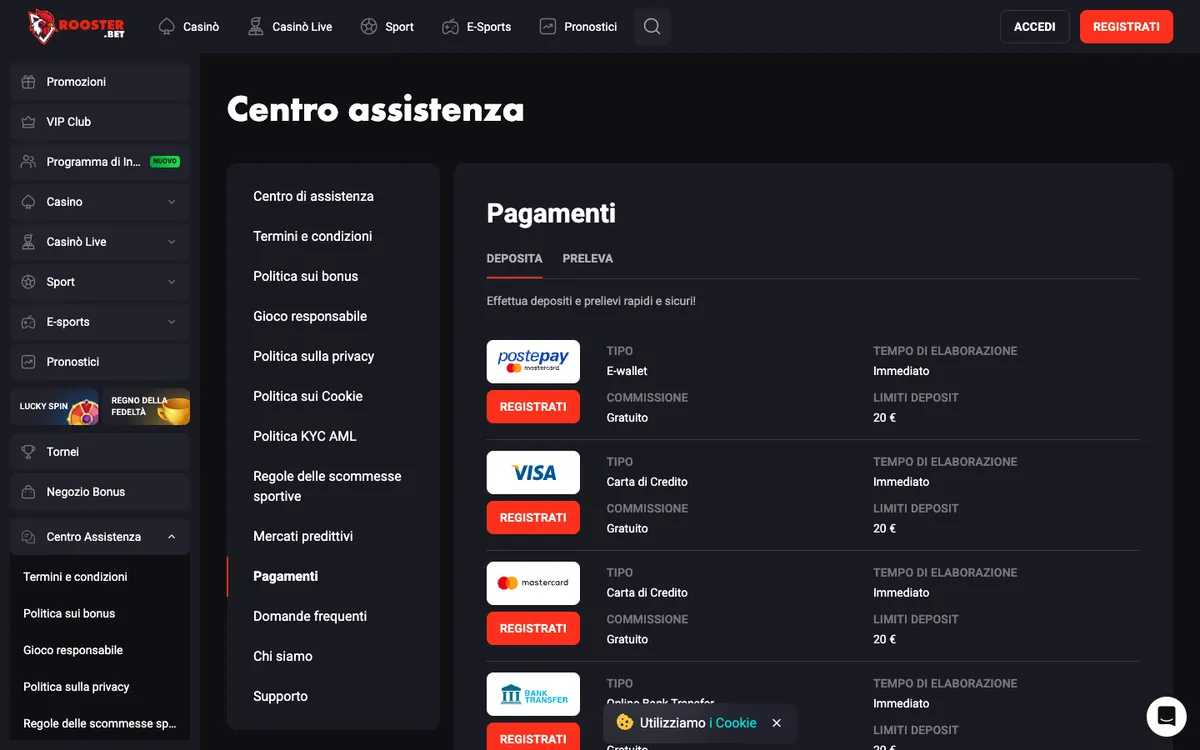
Task: Click the Programma di Invito people icon
Action: point(28,162)
